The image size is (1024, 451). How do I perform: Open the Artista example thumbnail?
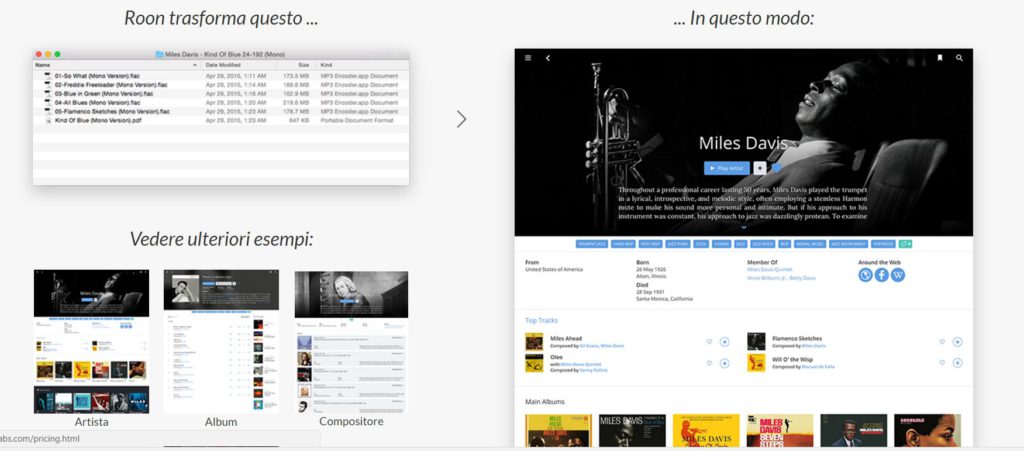tap(91, 341)
